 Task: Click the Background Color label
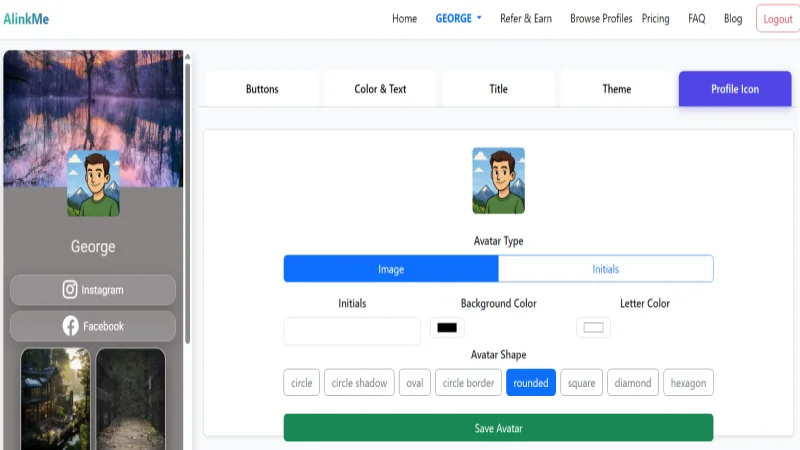coord(498,304)
